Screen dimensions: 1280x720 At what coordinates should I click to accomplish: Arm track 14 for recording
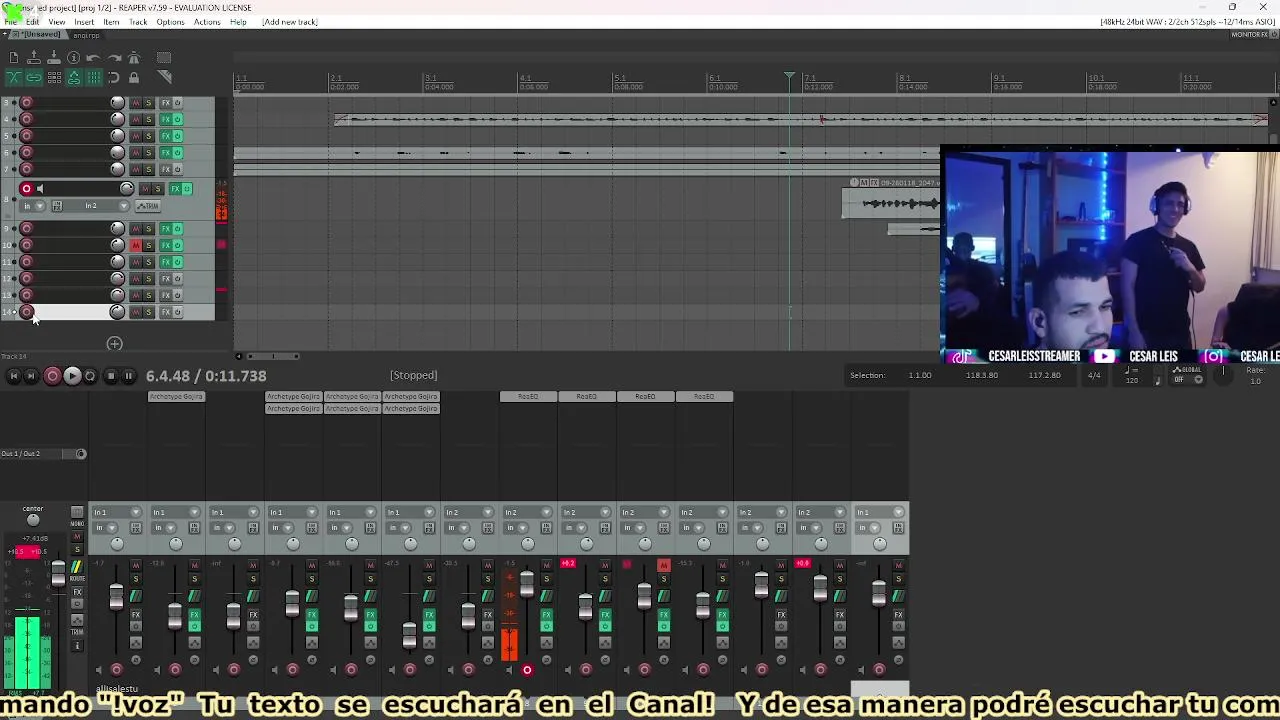click(x=27, y=312)
